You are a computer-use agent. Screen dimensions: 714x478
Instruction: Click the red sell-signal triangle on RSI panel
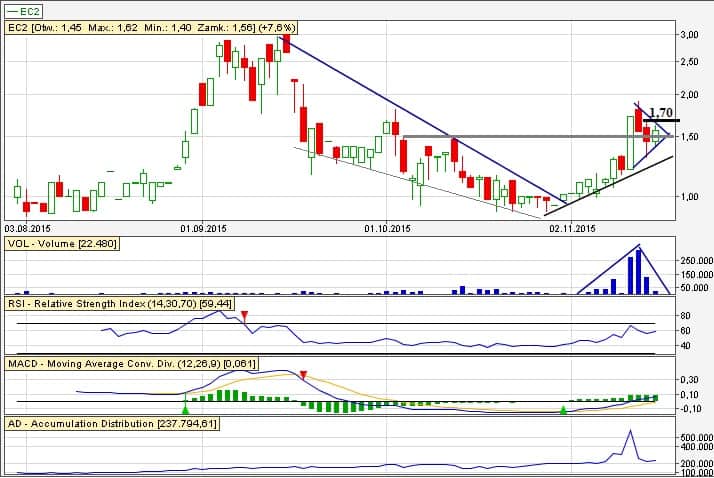(x=246, y=317)
